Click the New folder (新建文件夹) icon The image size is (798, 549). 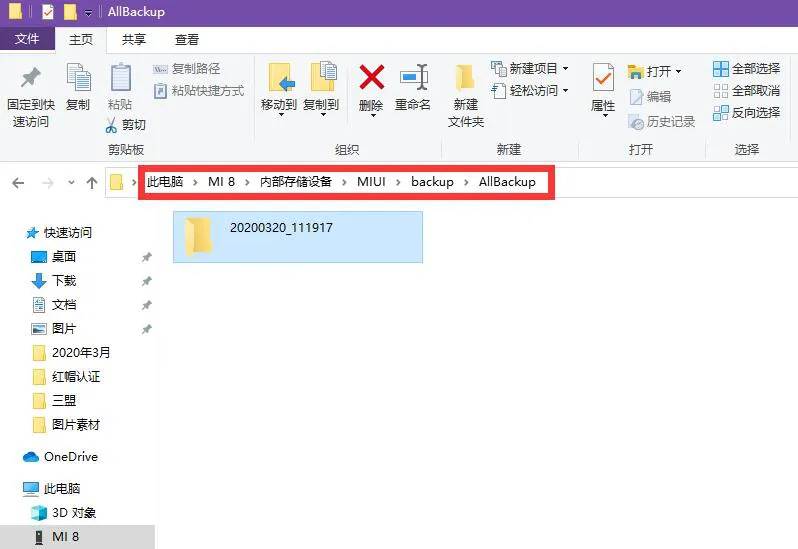click(465, 77)
